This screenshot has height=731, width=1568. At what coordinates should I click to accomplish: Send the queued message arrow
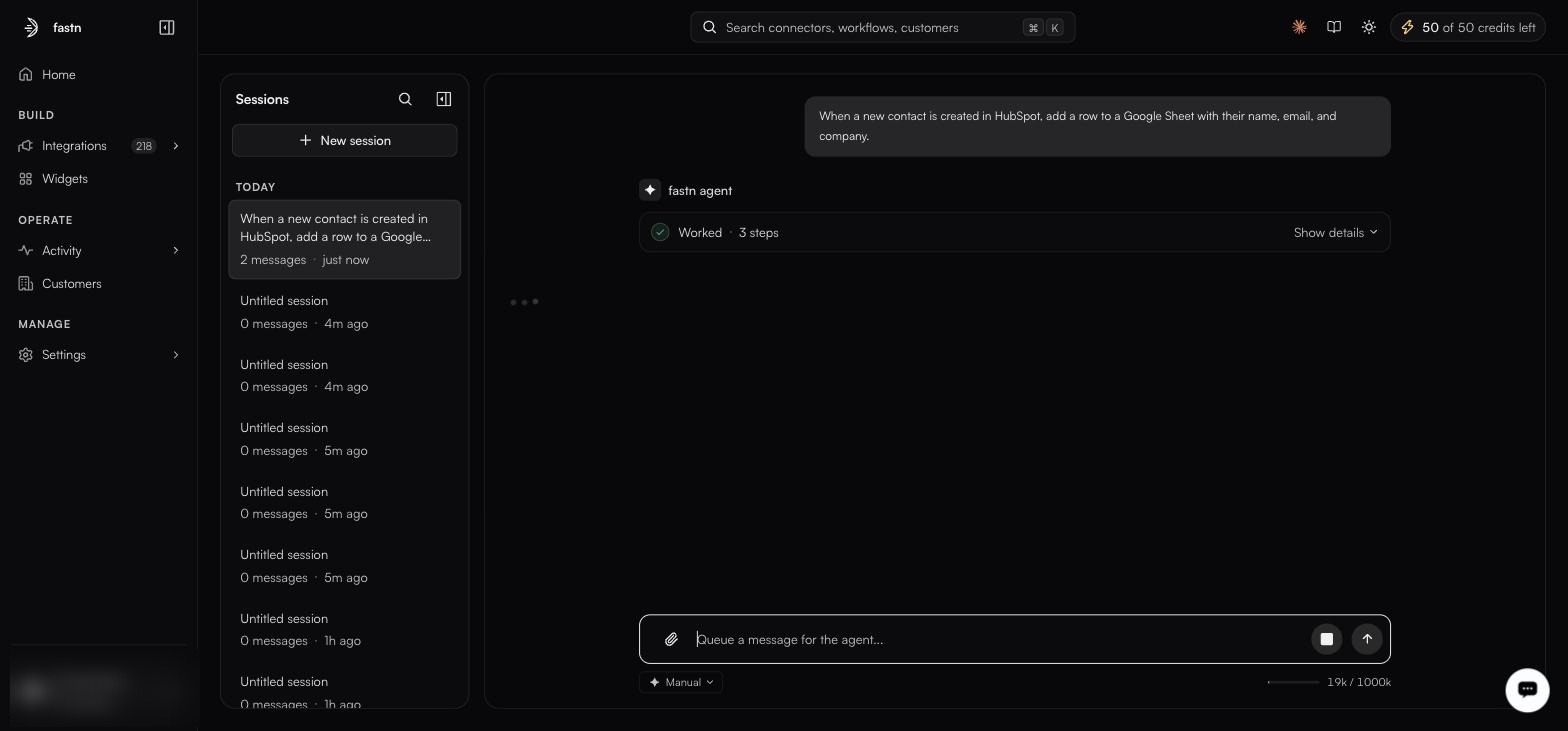(x=1367, y=640)
